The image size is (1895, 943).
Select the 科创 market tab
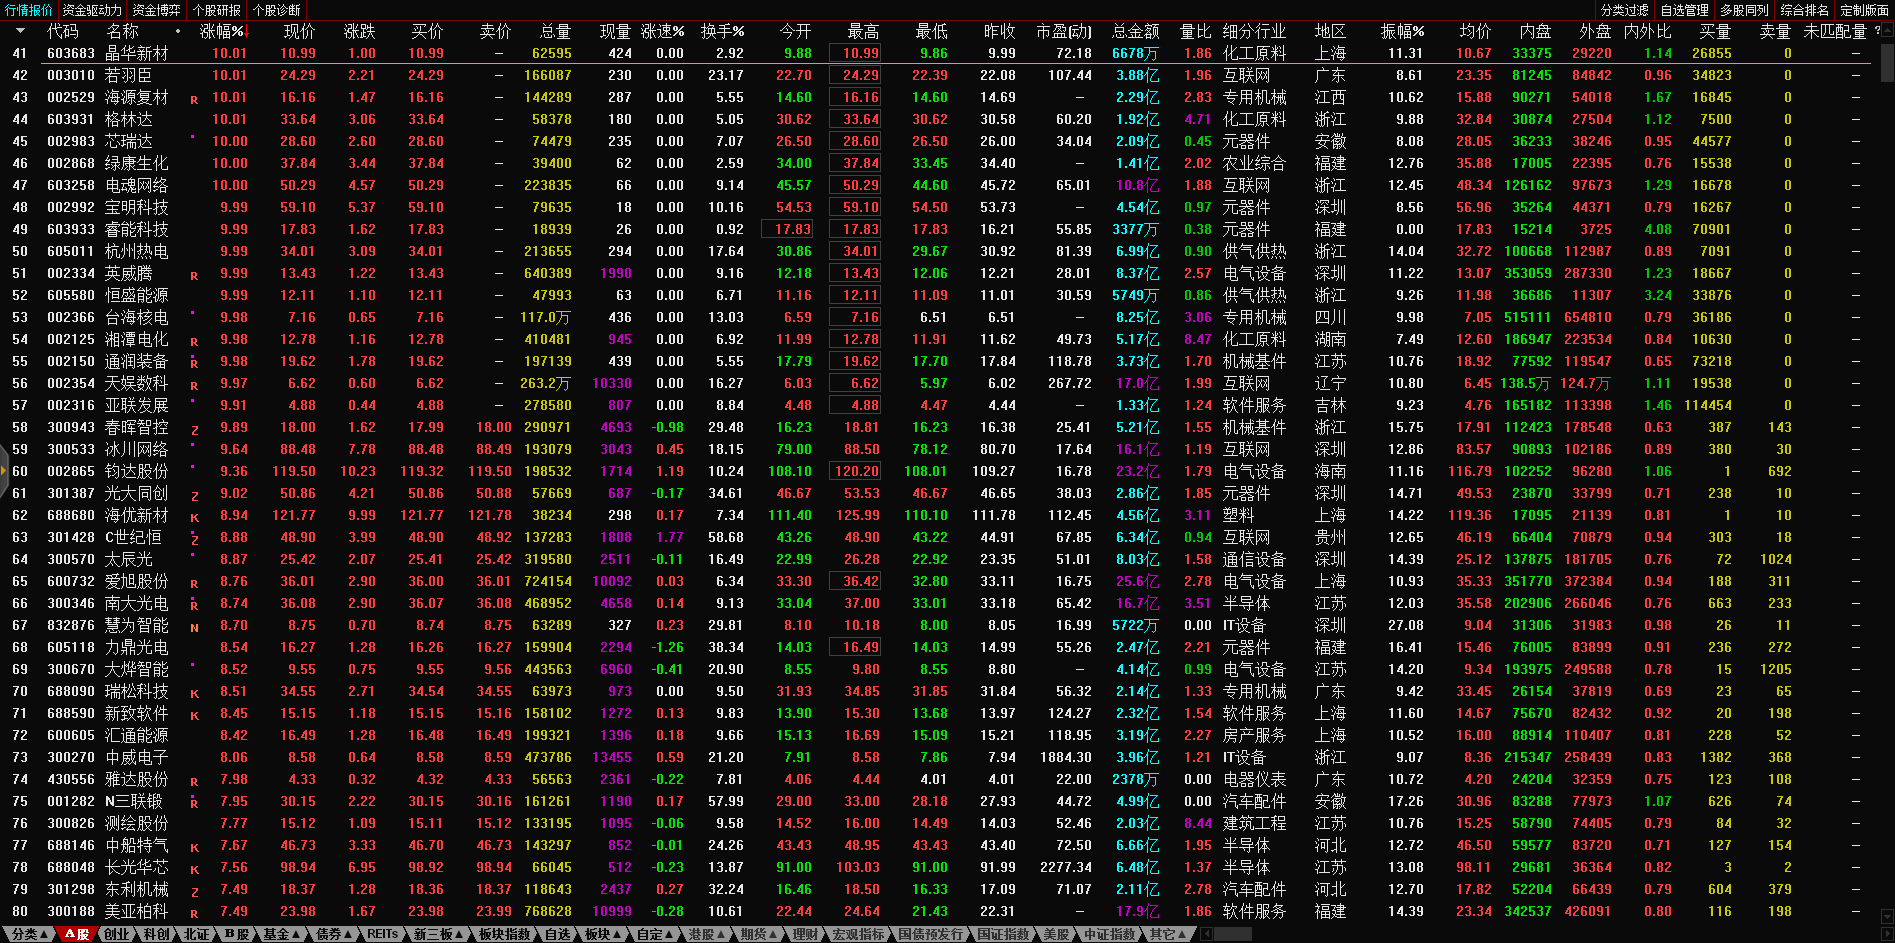coord(156,934)
